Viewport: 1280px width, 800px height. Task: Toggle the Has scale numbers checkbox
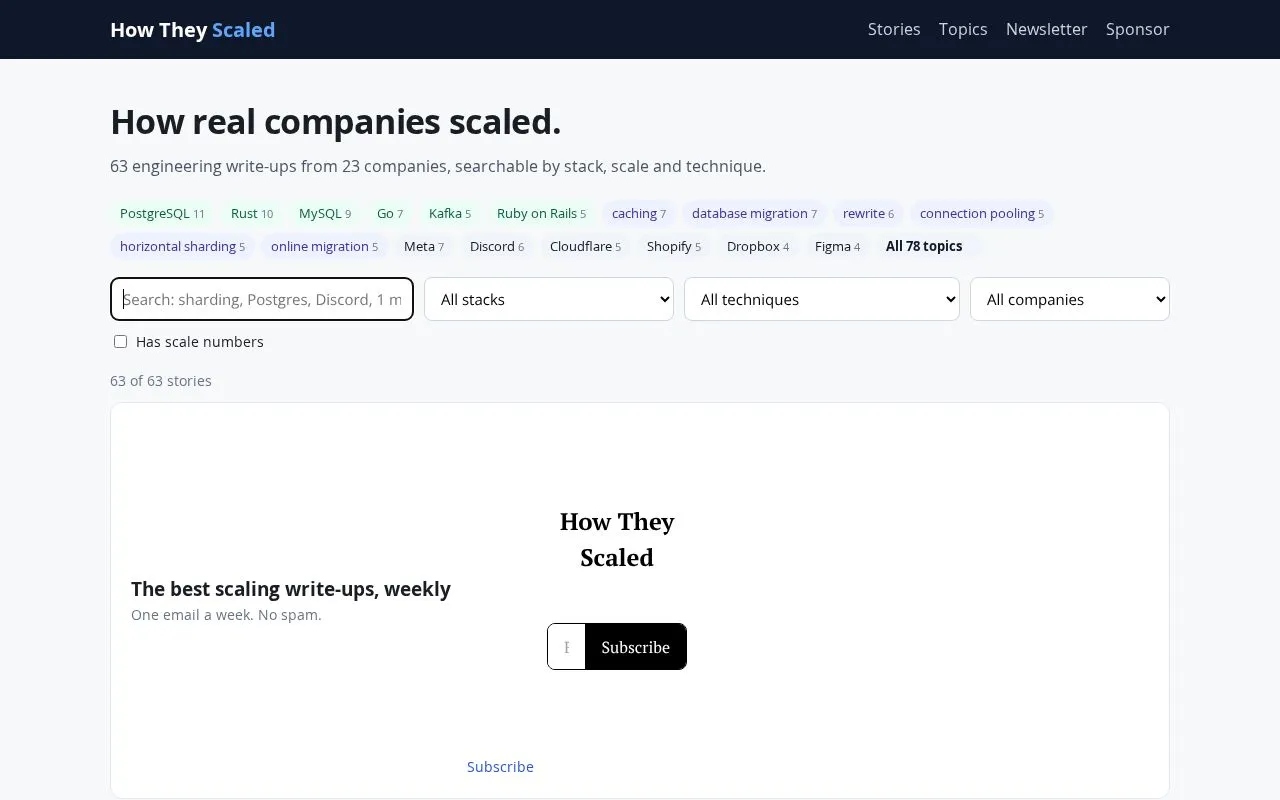tap(120, 342)
